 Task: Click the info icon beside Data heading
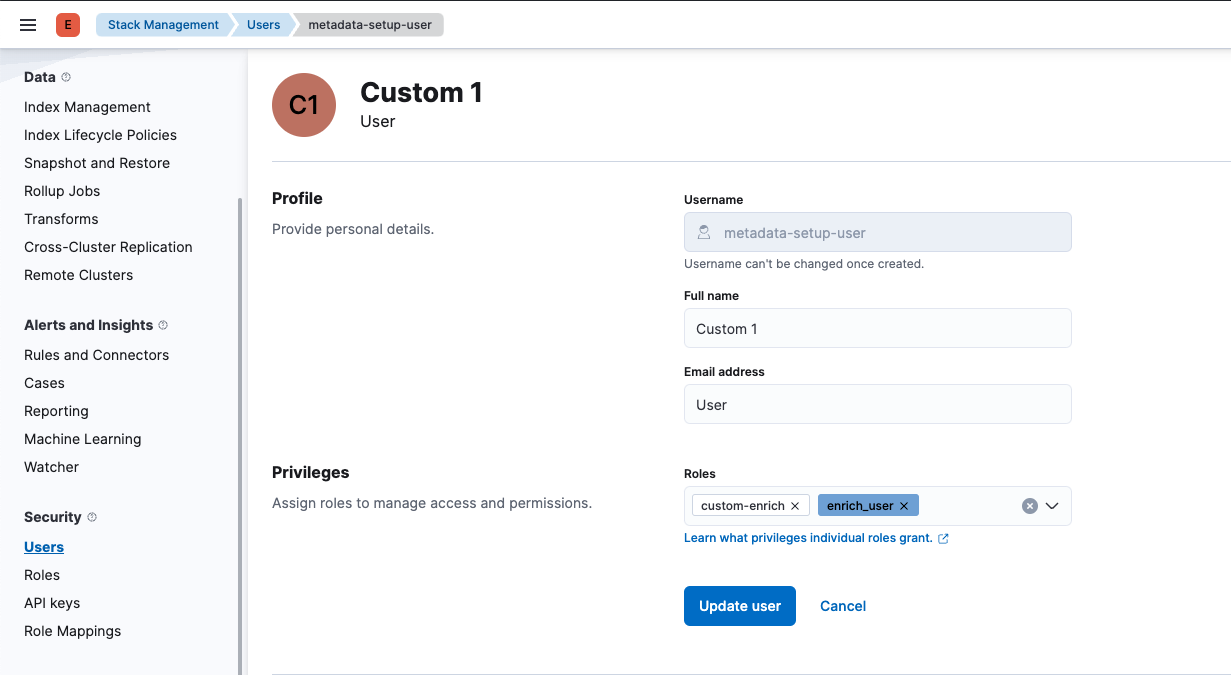(66, 77)
